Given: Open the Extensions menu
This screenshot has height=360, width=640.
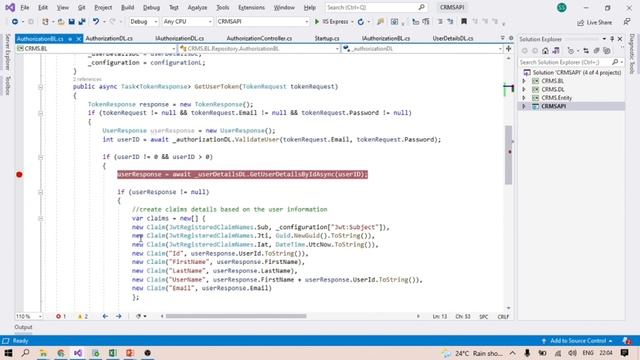Looking at the screenshot, I should coord(251,7).
